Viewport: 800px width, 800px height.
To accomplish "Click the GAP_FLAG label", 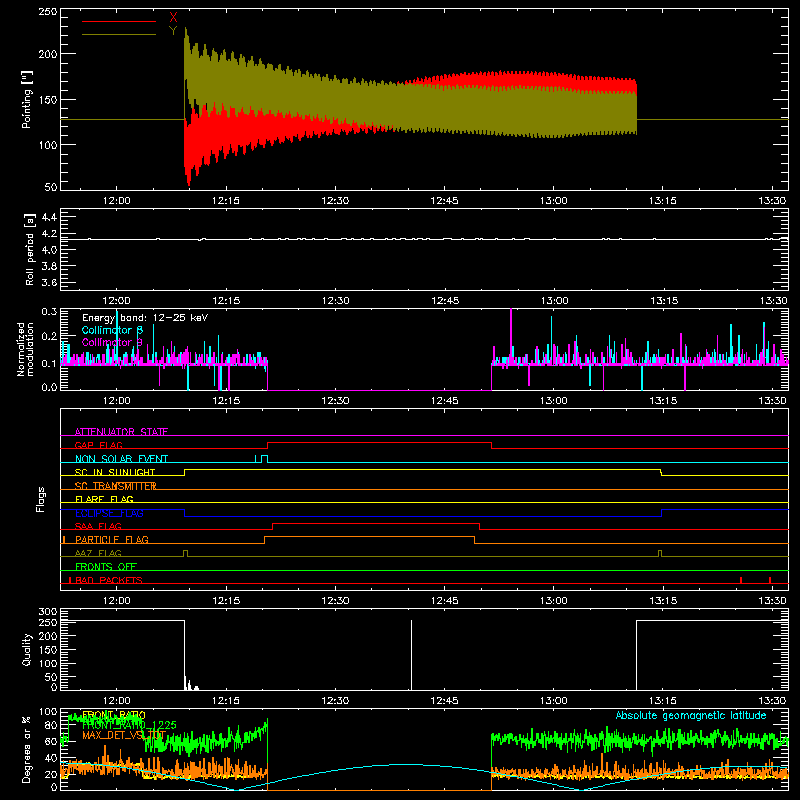I will 98,445.
